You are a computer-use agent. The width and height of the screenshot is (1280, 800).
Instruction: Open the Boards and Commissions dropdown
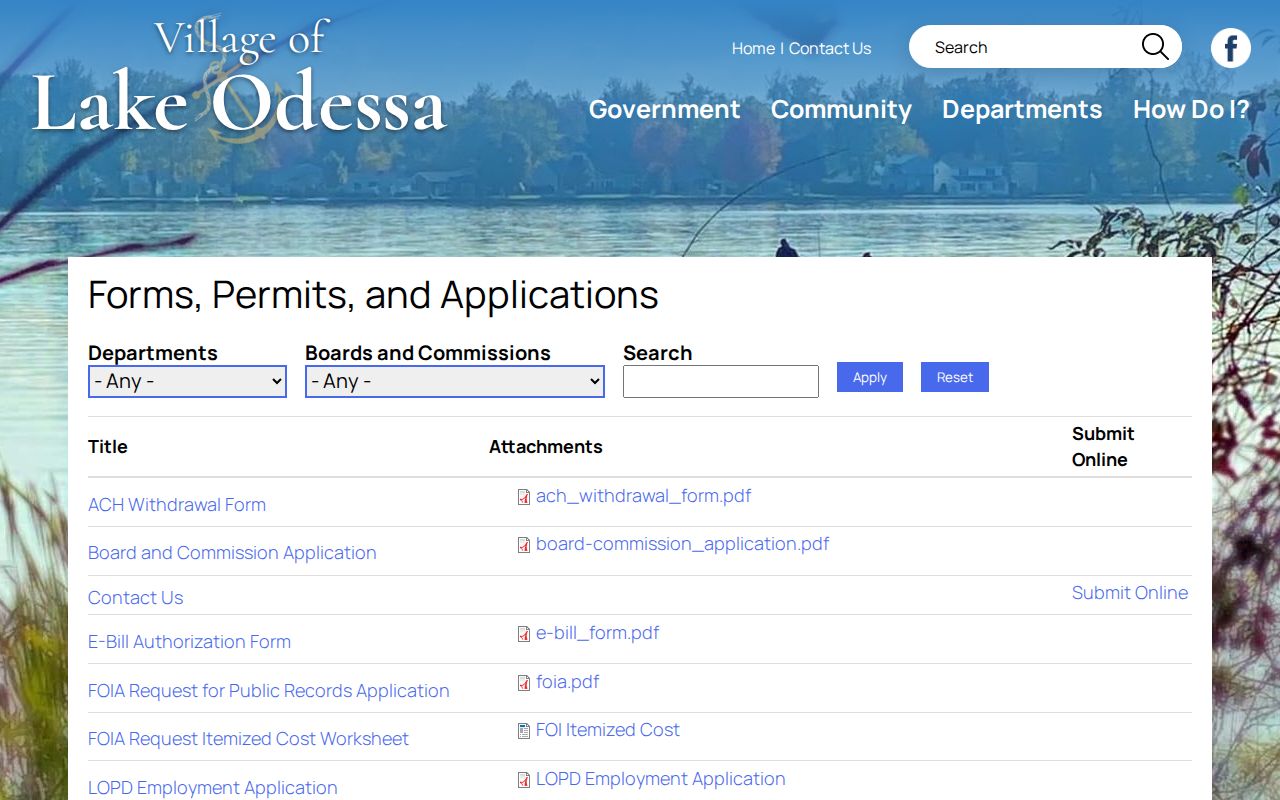(455, 381)
